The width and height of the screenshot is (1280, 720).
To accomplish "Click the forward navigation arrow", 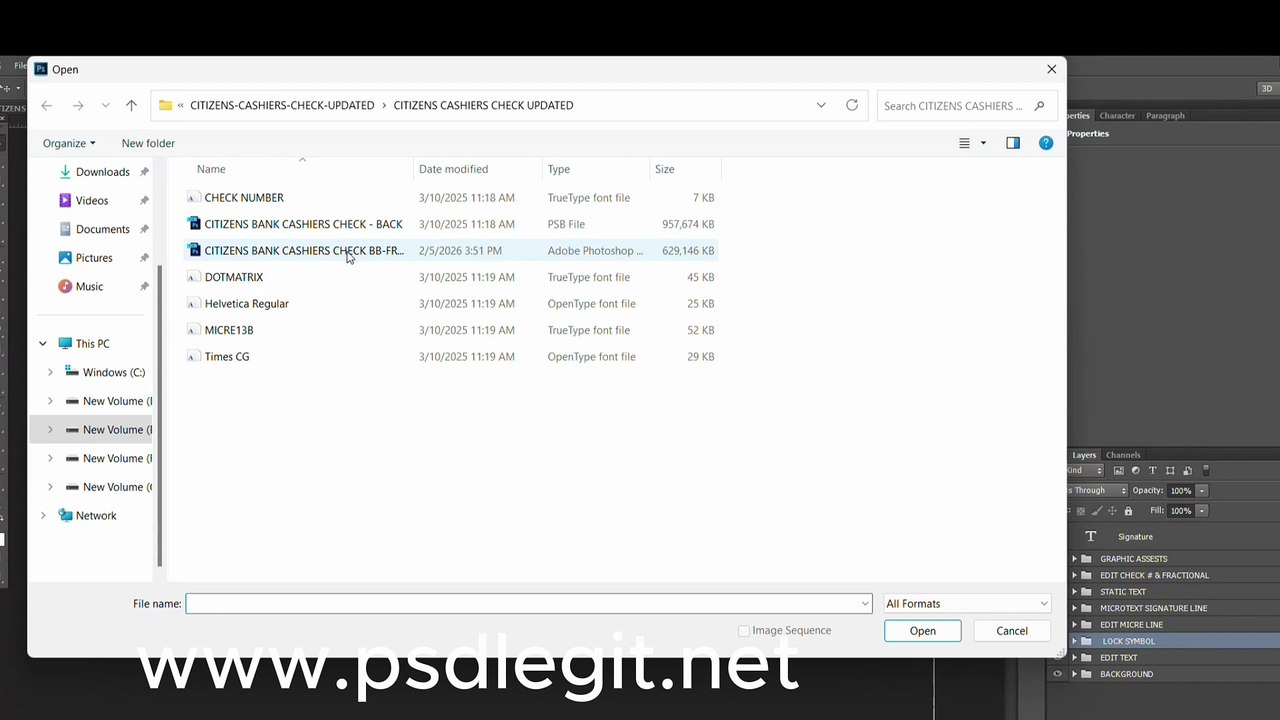I will point(78,105).
